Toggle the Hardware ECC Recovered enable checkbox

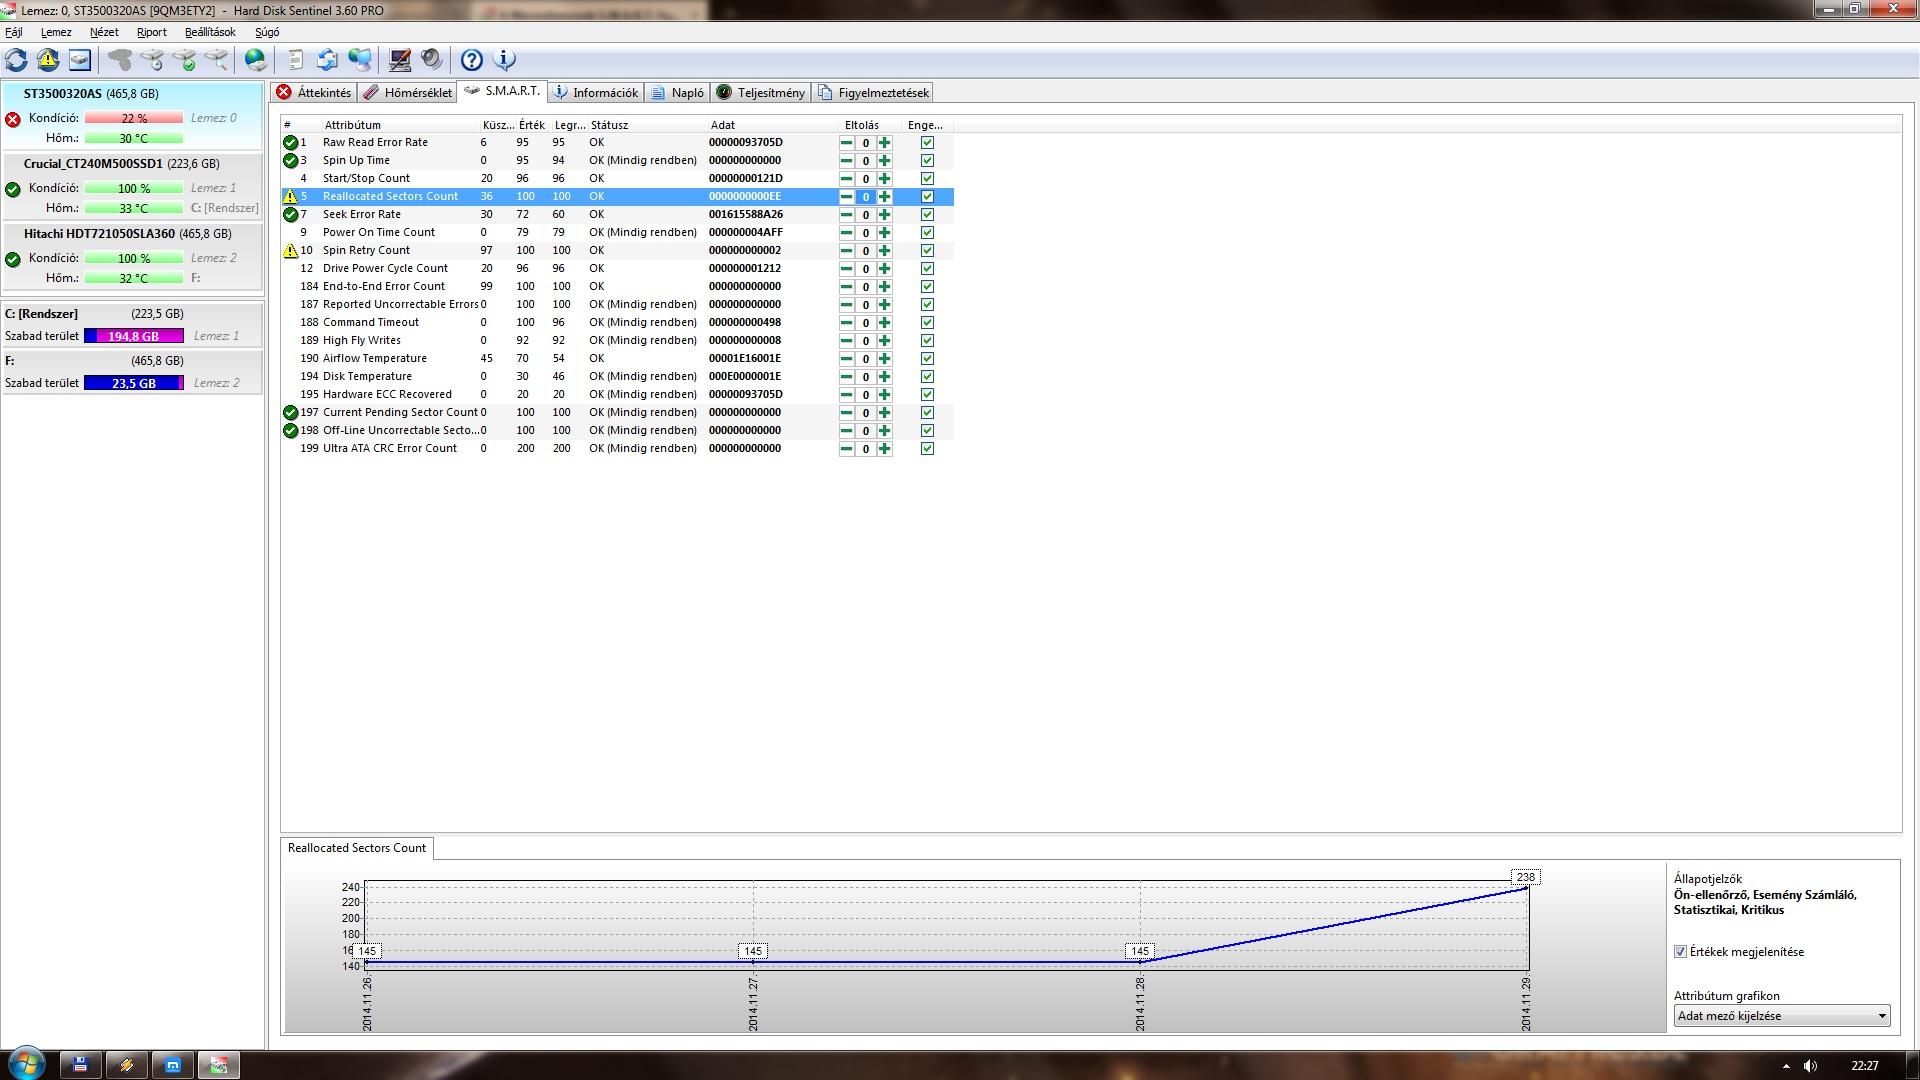pos(927,394)
